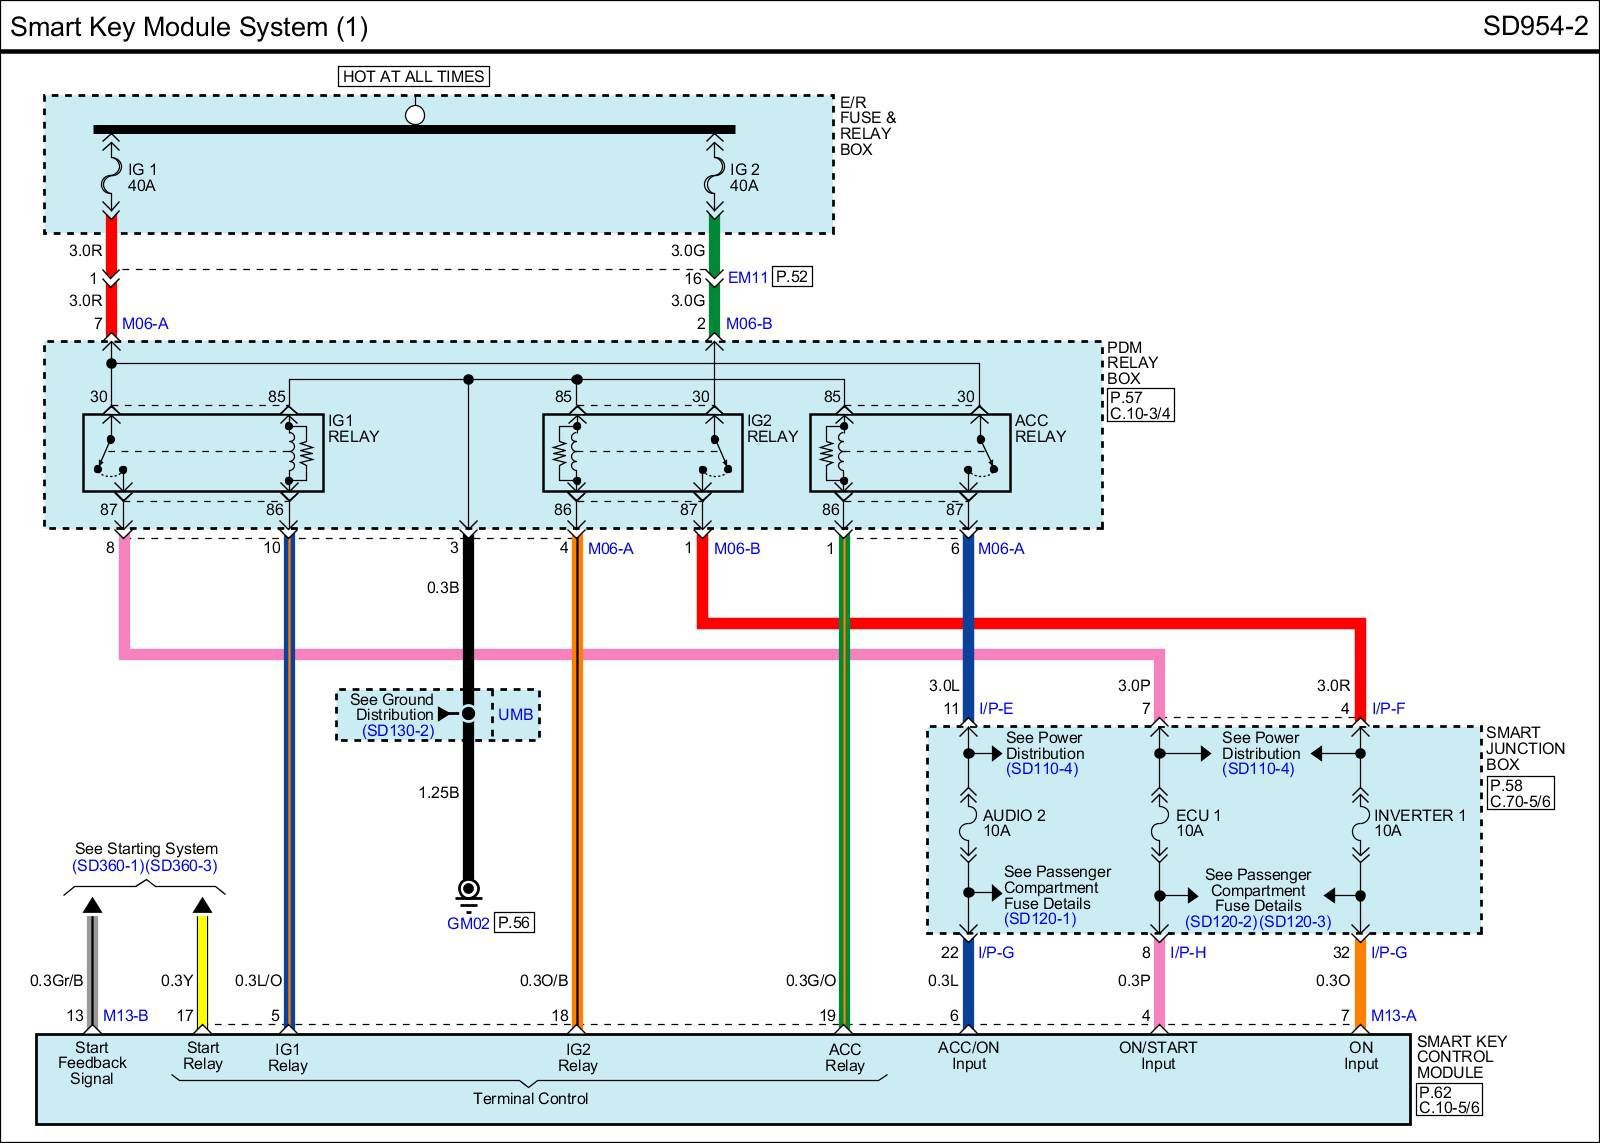
Task: Open the SD120-1 fuse details link
Action: (x=1040, y=919)
